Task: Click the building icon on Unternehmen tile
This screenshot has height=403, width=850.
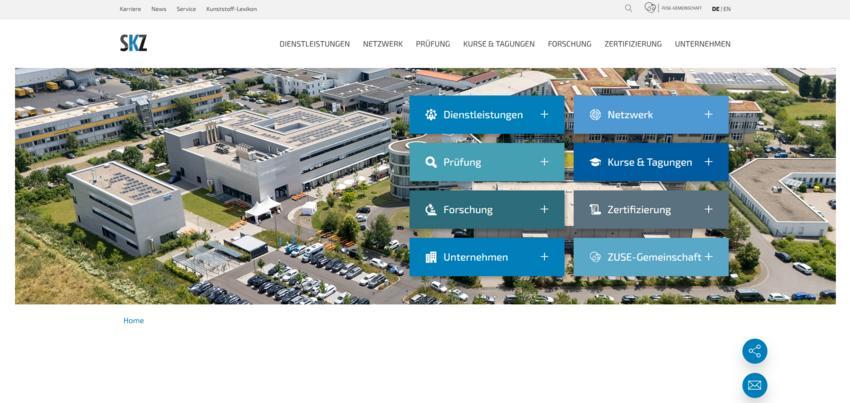Action: [431, 257]
